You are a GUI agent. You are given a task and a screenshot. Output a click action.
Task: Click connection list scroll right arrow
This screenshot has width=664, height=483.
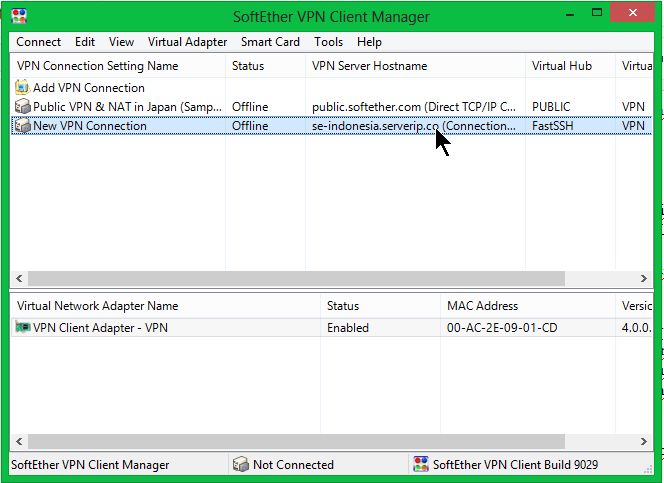point(644,278)
